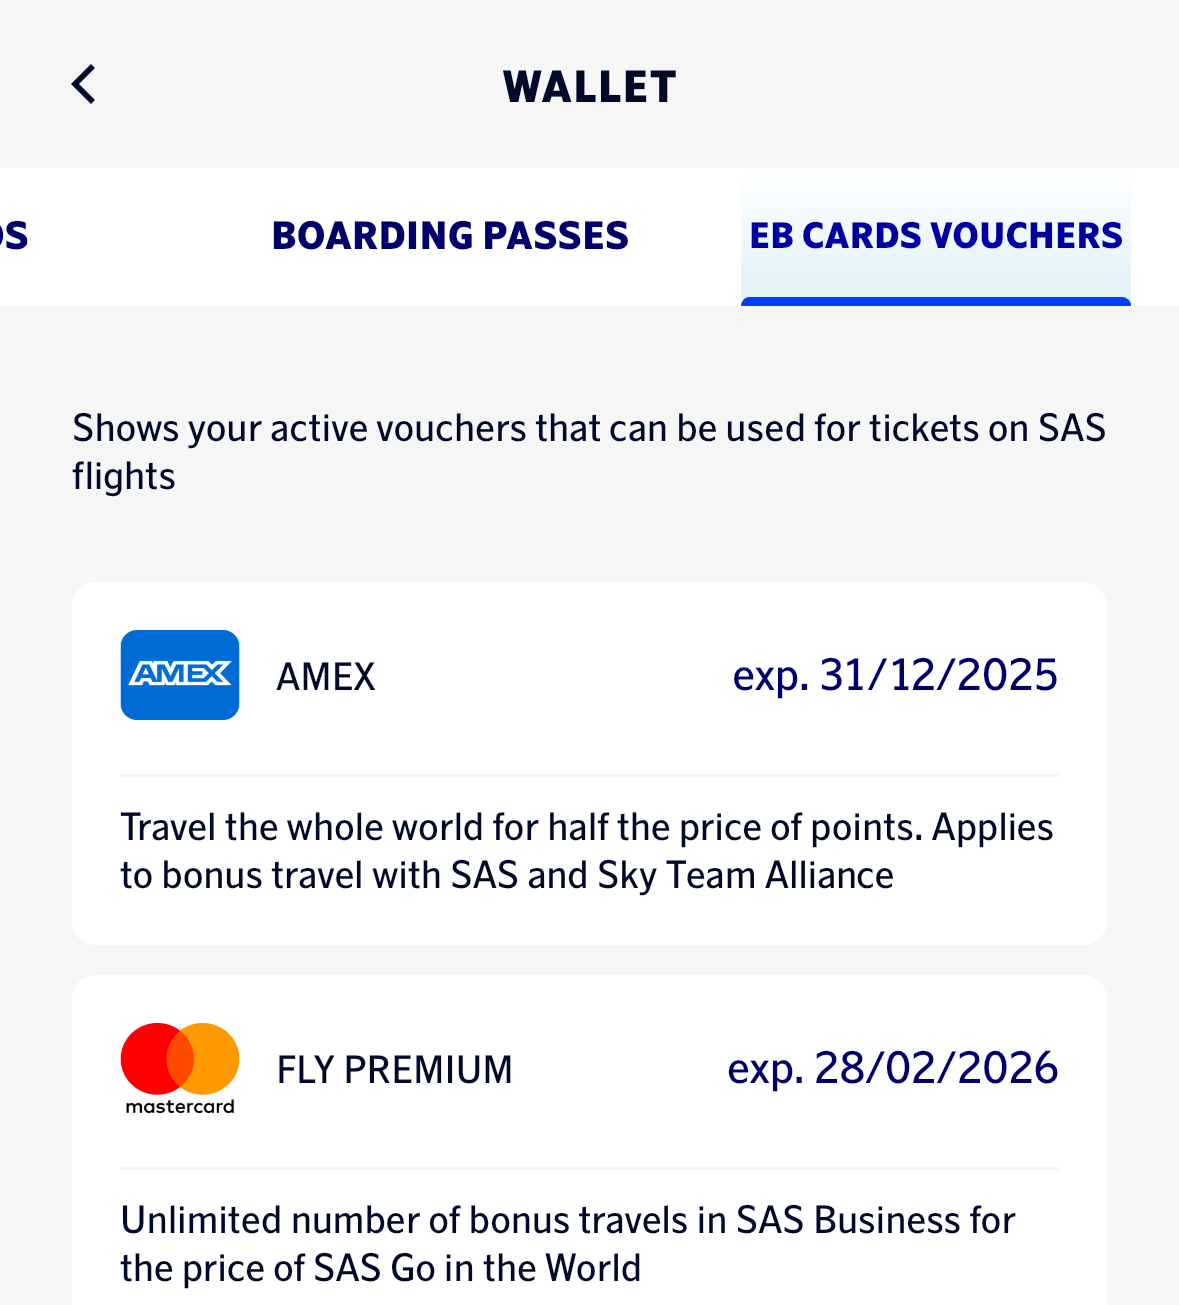Click the divider line in AMEX card
This screenshot has width=1179, height=1305.
coord(589,775)
